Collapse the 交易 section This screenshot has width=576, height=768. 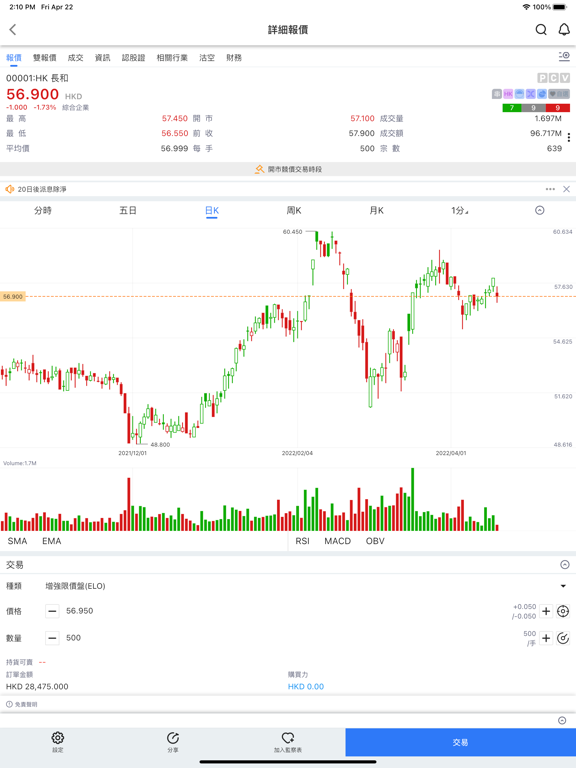pyautogui.click(x=565, y=565)
